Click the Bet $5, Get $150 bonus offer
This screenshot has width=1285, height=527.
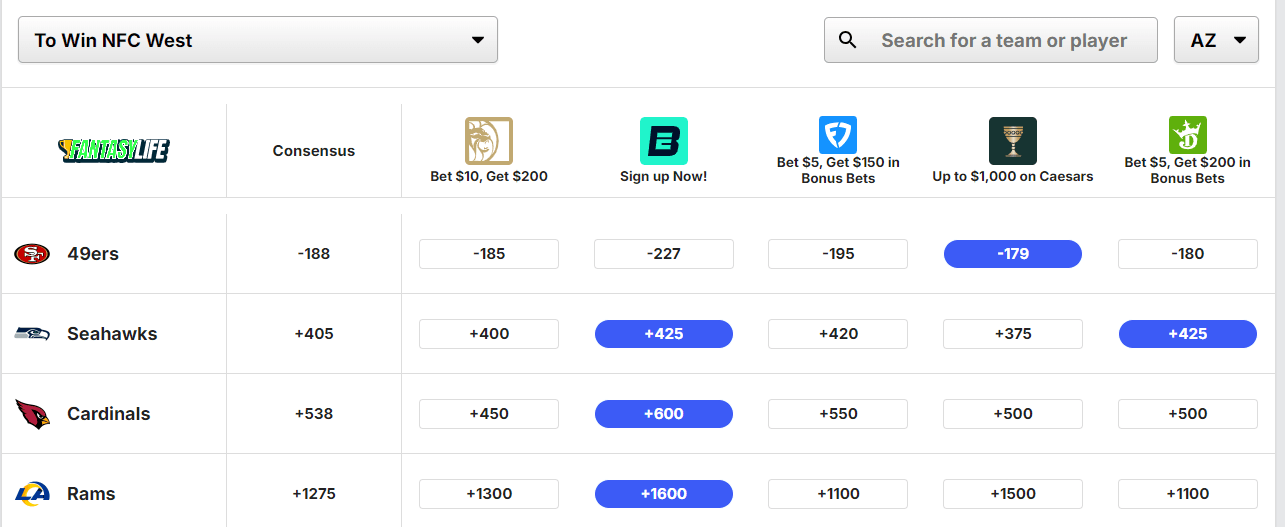tap(838, 170)
